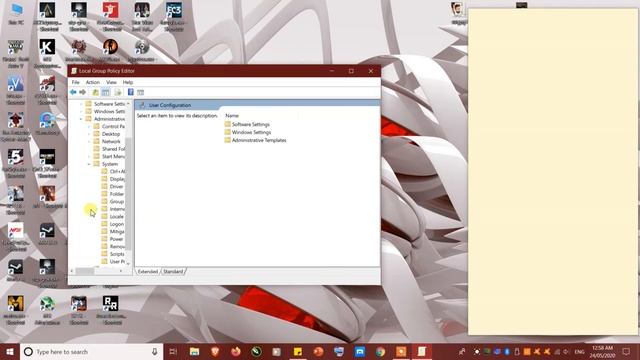The height and width of the screenshot is (360, 640).
Task: Select Administrative Templates in right pane list
Action: pos(255,140)
